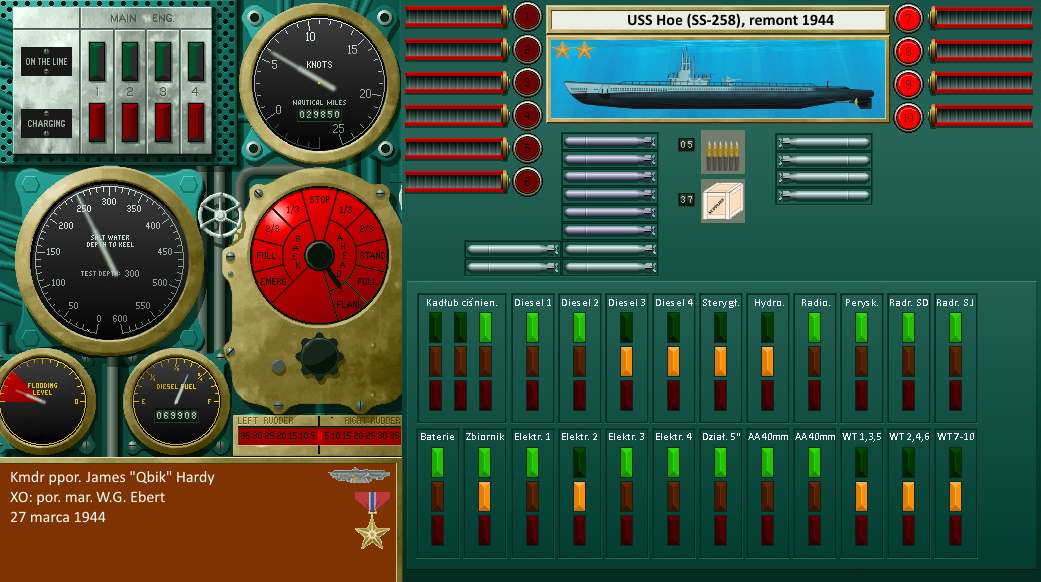Image resolution: width=1041 pixels, height=582 pixels.
Task: Toggle main engine 4 red charging switch
Action: point(196,122)
